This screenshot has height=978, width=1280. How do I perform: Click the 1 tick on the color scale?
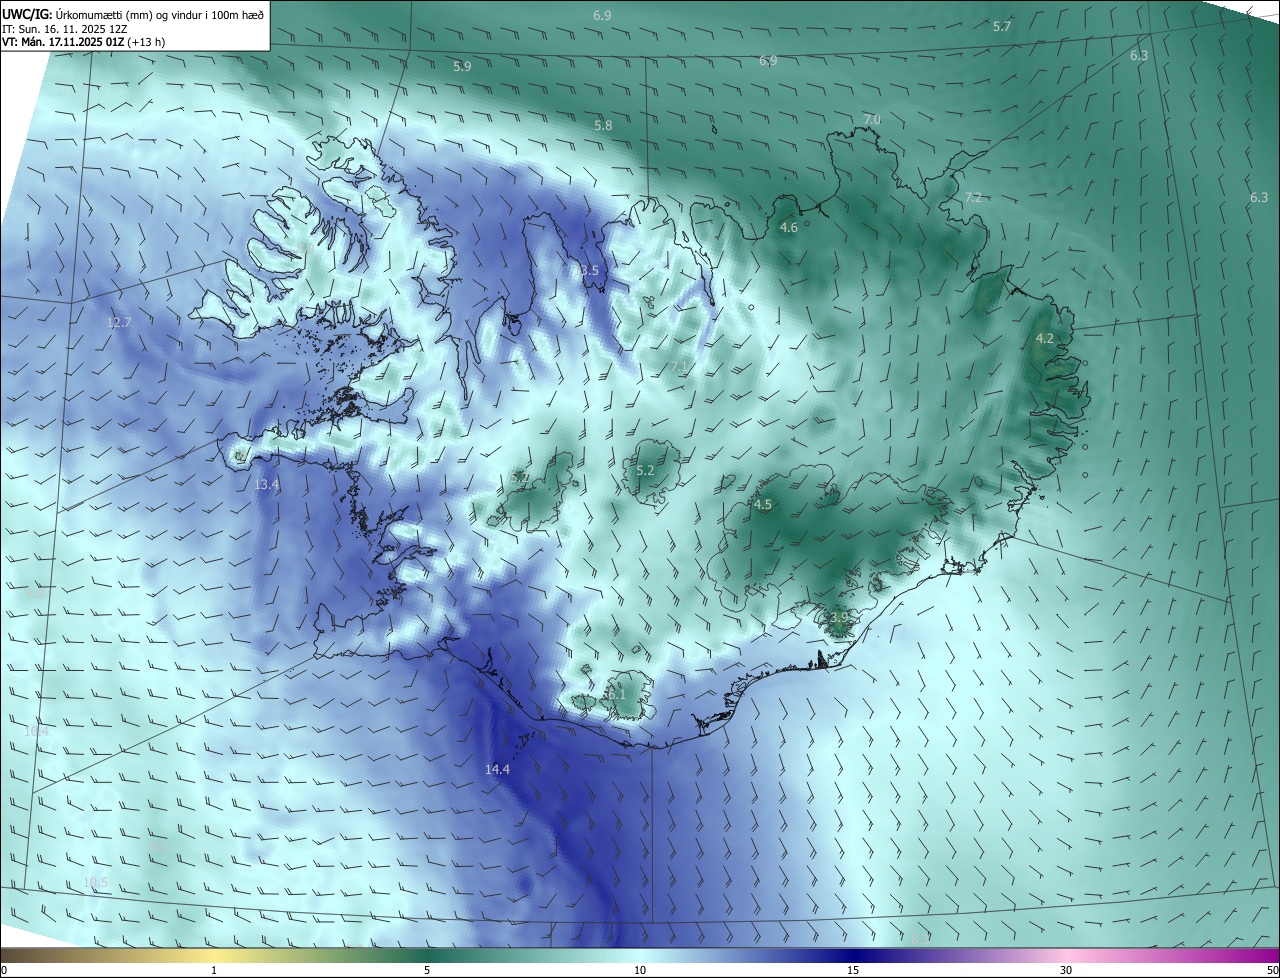pyautogui.click(x=215, y=971)
